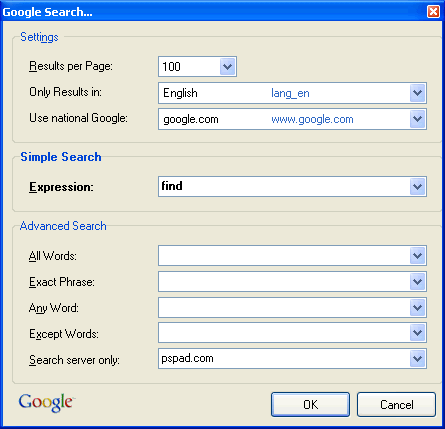Click the lang_en language code text
Screen dimensions: 445x429
pos(290,93)
